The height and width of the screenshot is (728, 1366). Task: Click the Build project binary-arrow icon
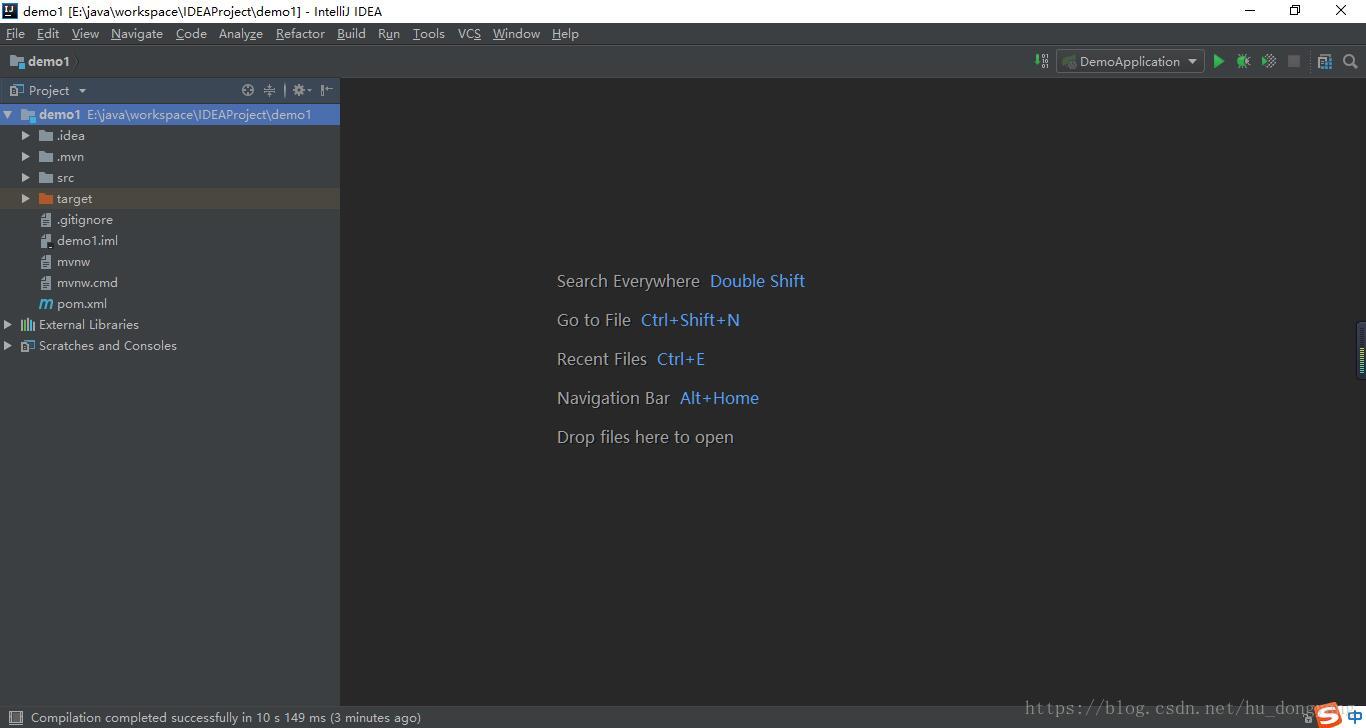coord(1042,61)
